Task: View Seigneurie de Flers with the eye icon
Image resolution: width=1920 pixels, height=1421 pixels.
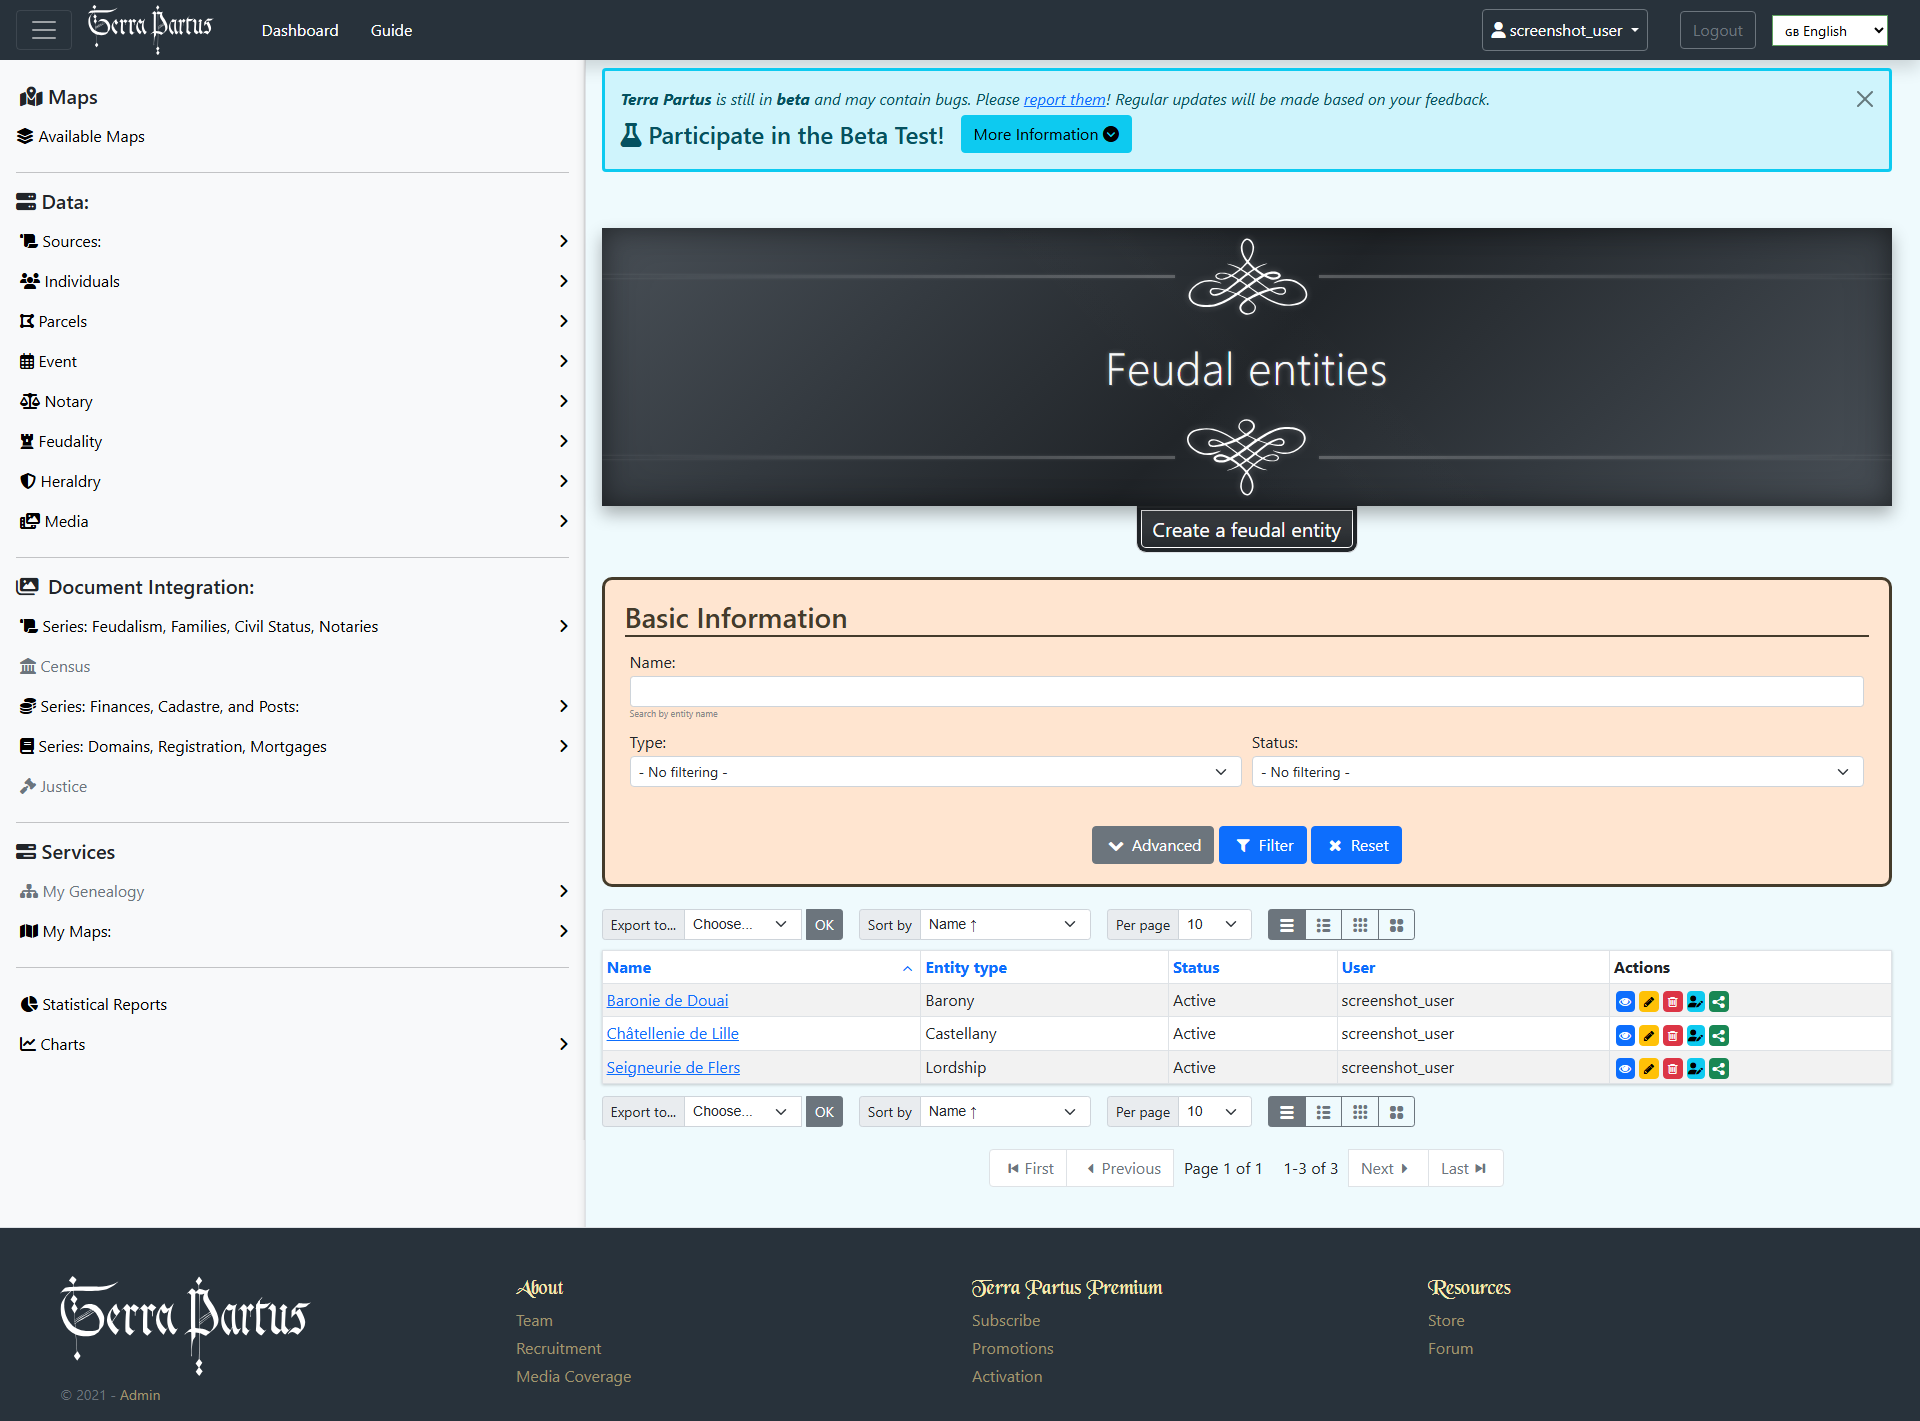Action: 1625,1068
